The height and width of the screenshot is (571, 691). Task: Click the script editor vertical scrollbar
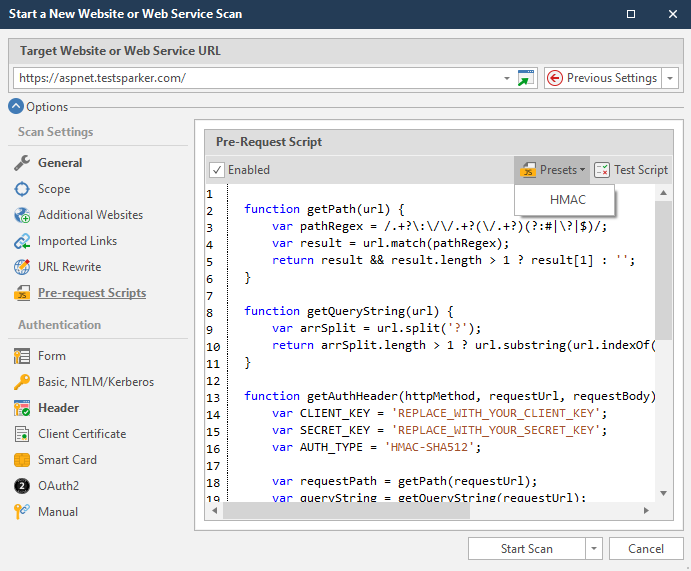coord(663,270)
